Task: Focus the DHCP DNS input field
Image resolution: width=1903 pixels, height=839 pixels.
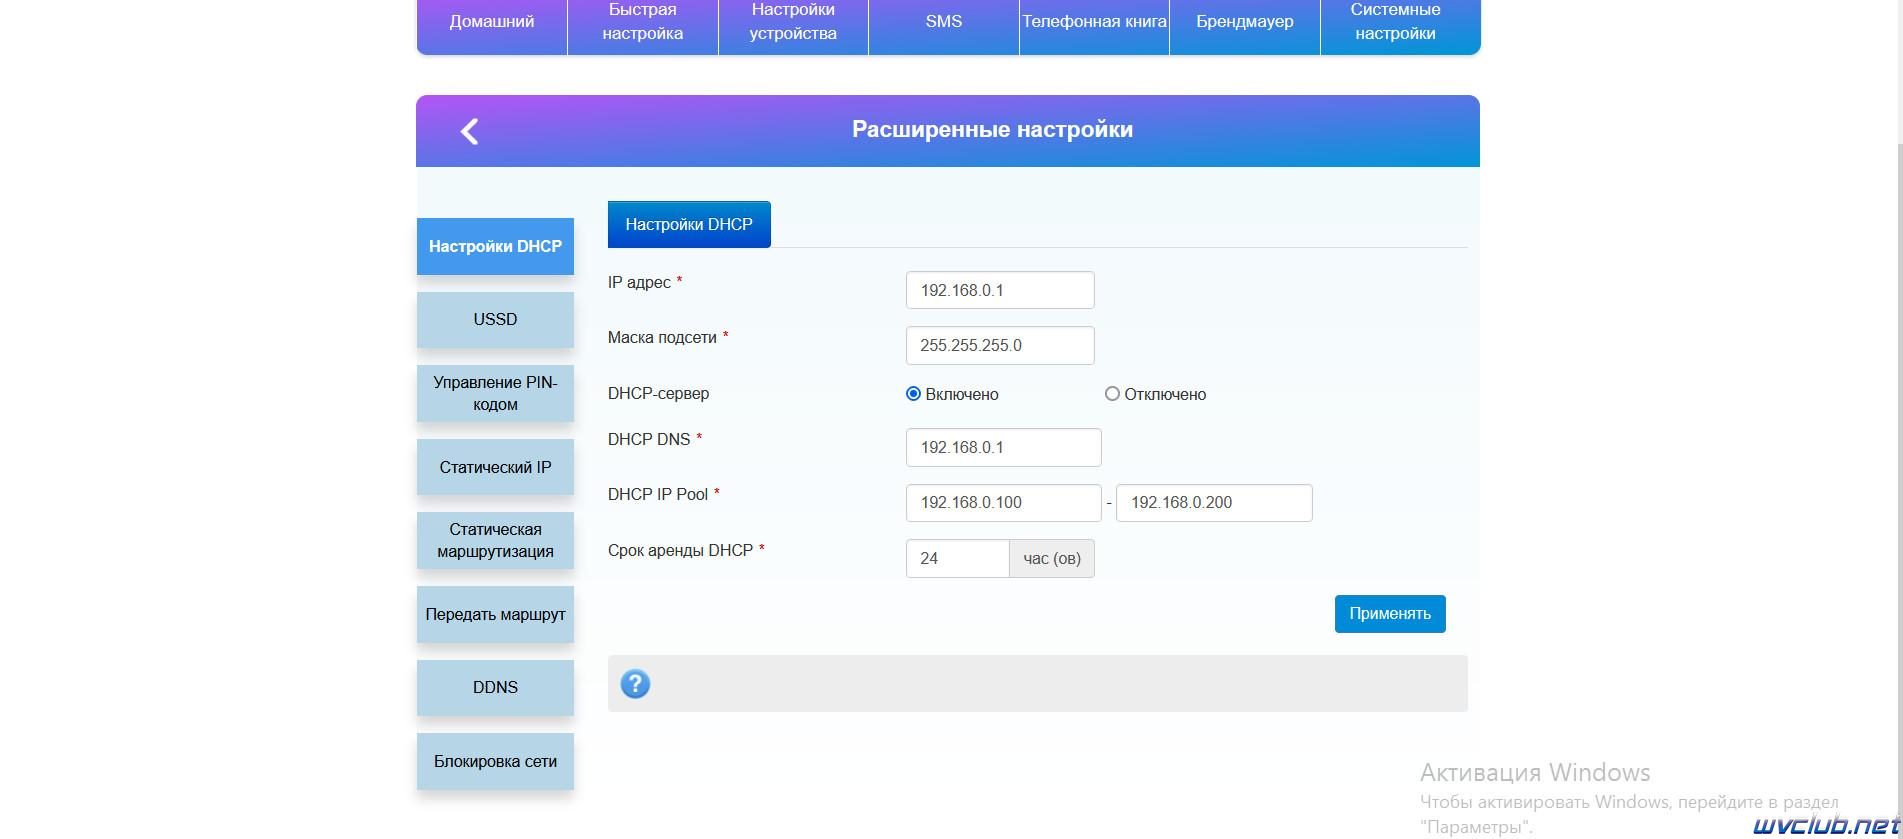Action: tap(1004, 447)
